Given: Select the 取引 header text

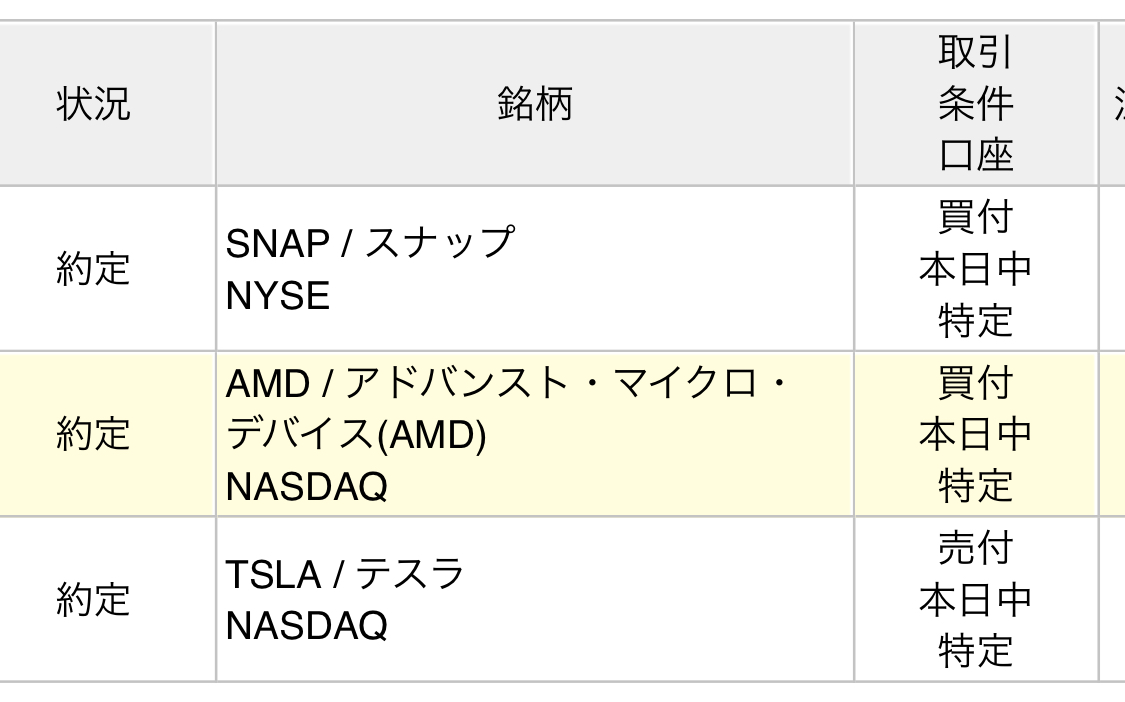Looking at the screenshot, I should pos(975,54).
